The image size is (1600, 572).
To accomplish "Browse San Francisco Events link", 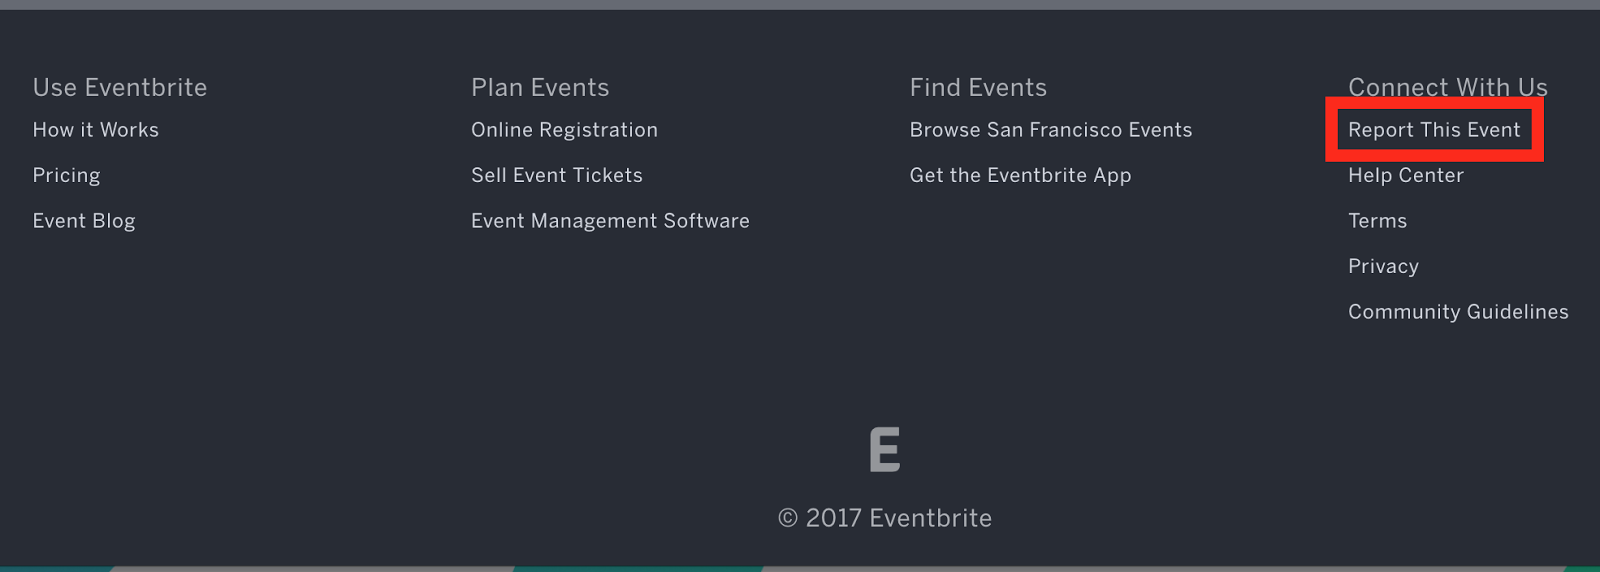I will click(x=1051, y=130).
